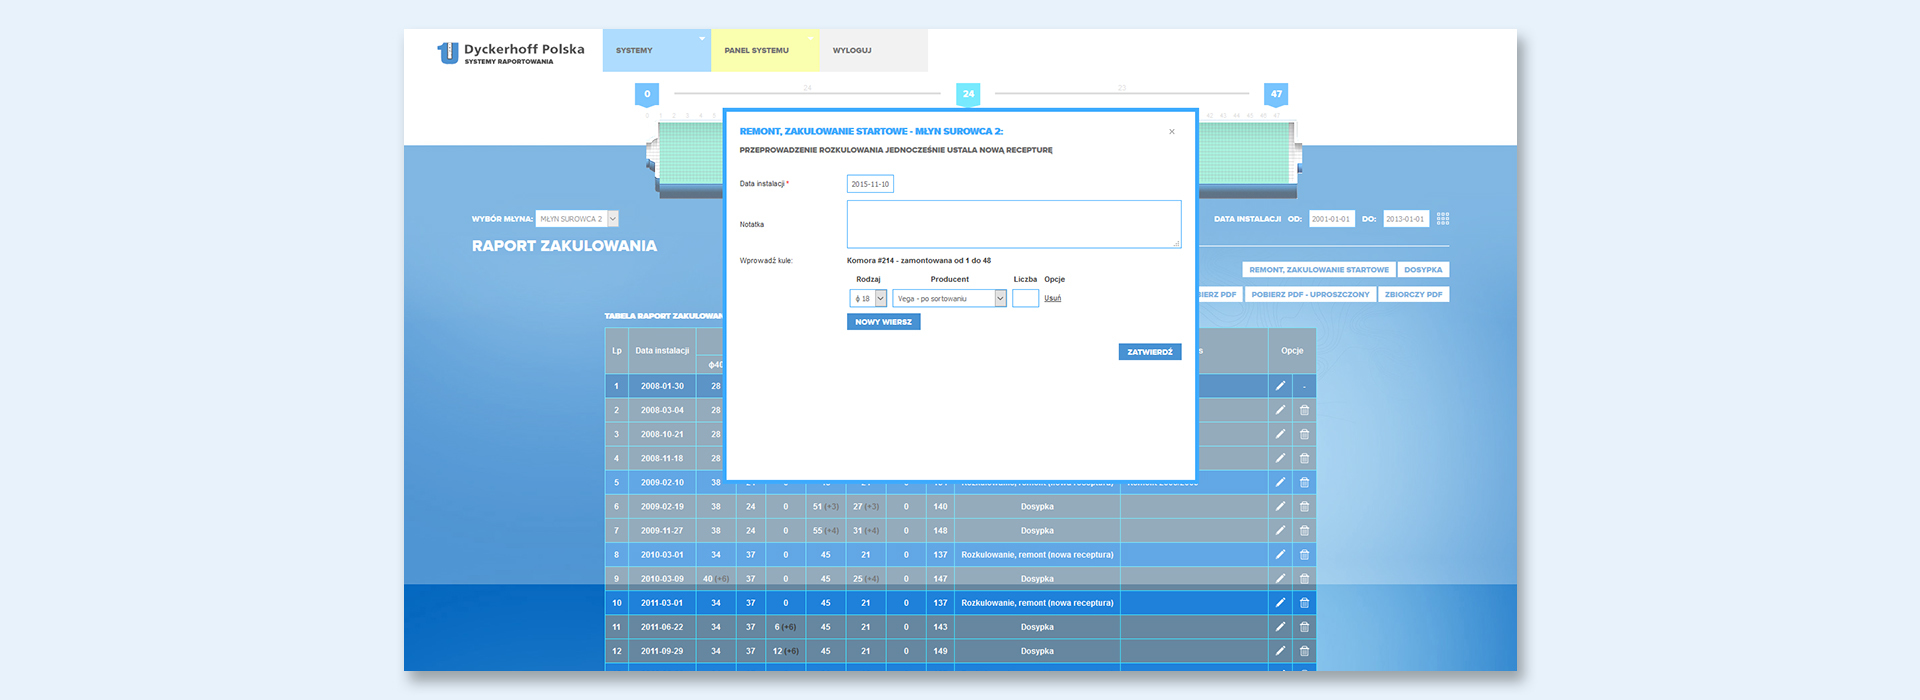Click Pobierz PDF - Uproszczony button

click(x=1310, y=295)
